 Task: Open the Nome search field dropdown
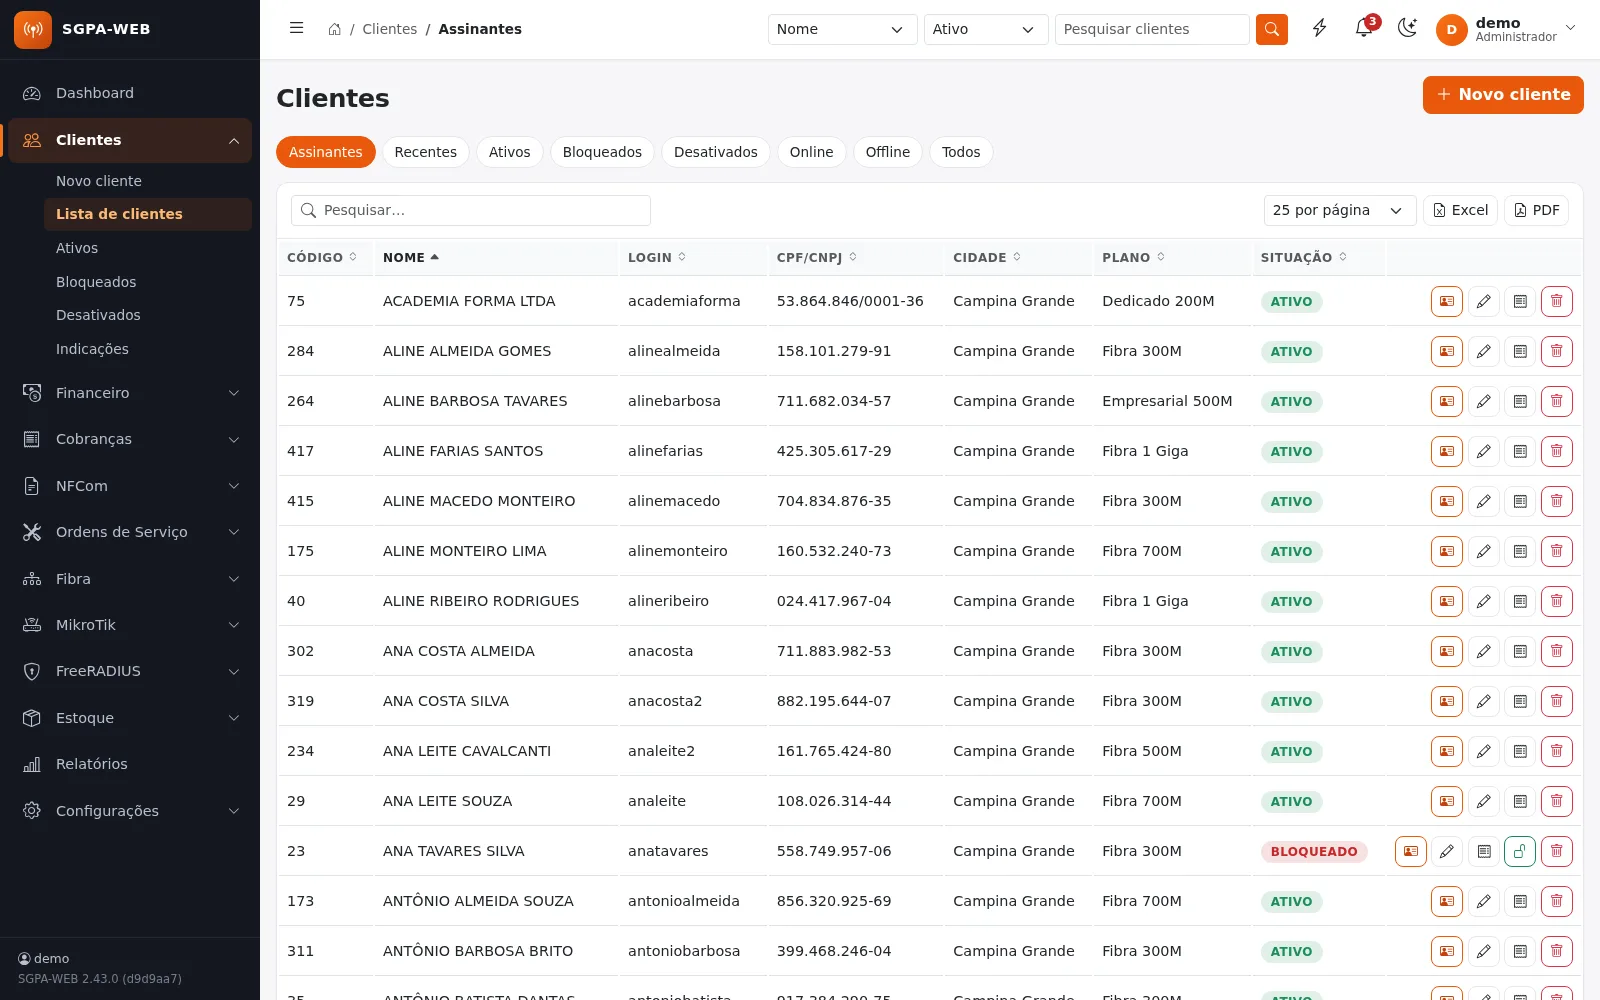click(x=842, y=29)
